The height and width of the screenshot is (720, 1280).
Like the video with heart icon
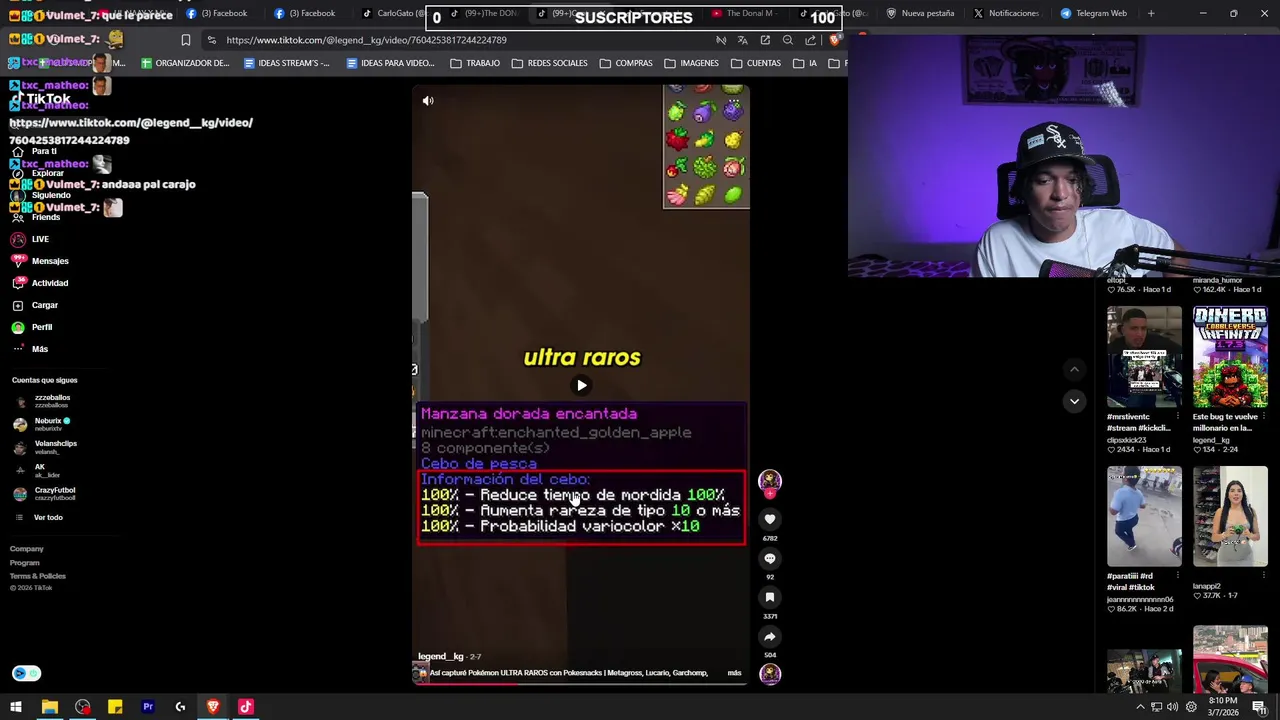click(770, 519)
